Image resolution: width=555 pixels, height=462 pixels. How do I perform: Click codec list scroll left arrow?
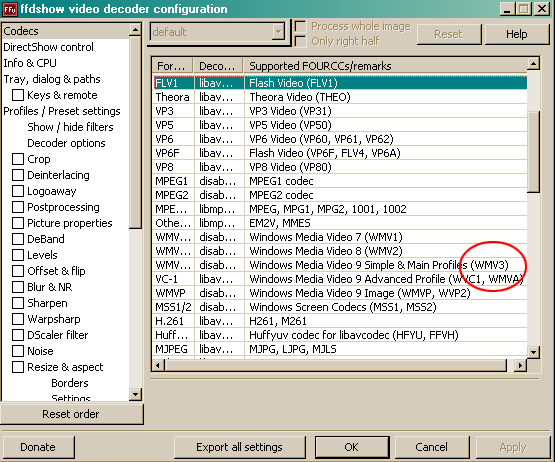pyautogui.click(x=158, y=365)
